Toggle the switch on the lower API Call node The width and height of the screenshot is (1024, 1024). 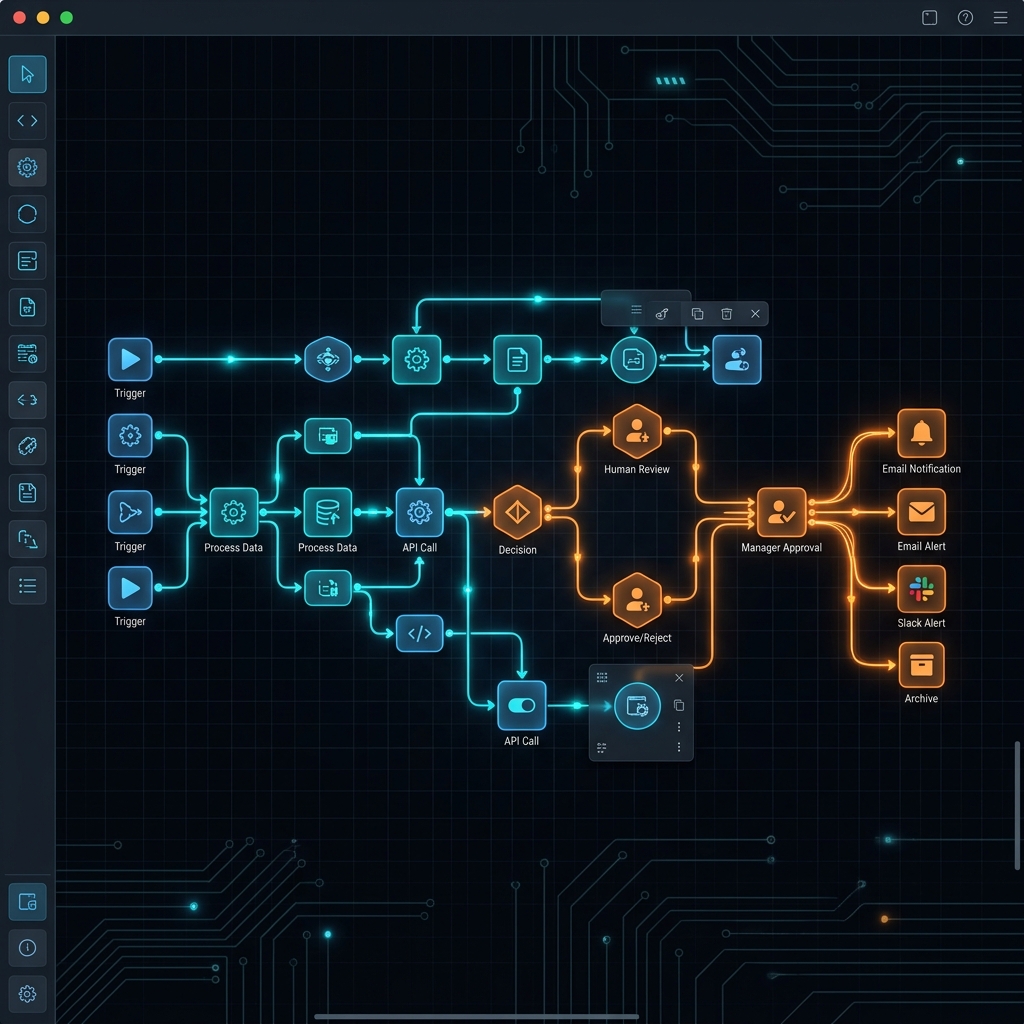pyautogui.click(x=520, y=705)
